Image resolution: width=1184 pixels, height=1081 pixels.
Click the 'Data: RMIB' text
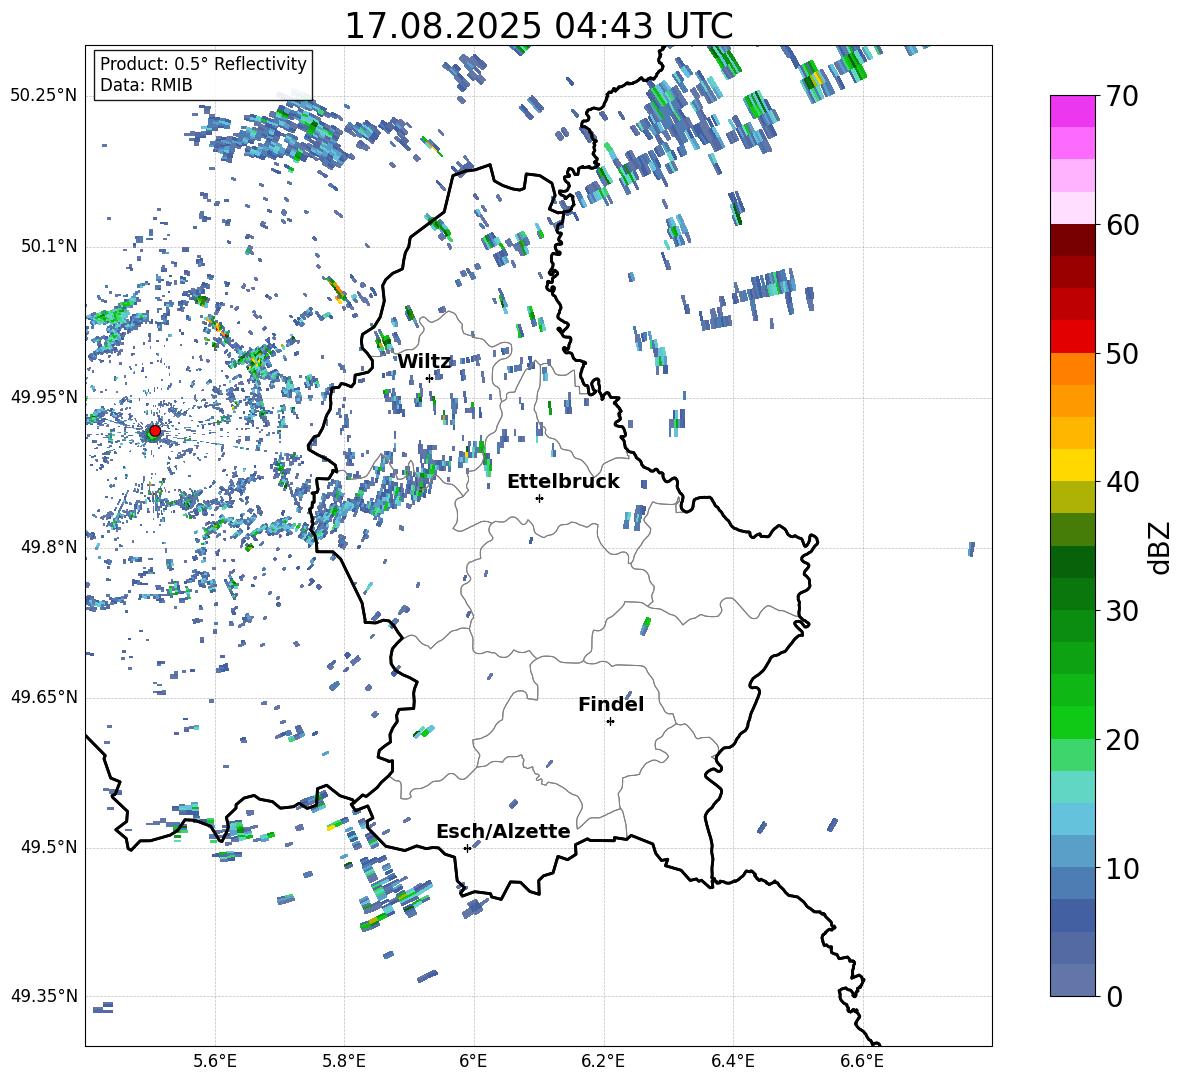coord(146,85)
